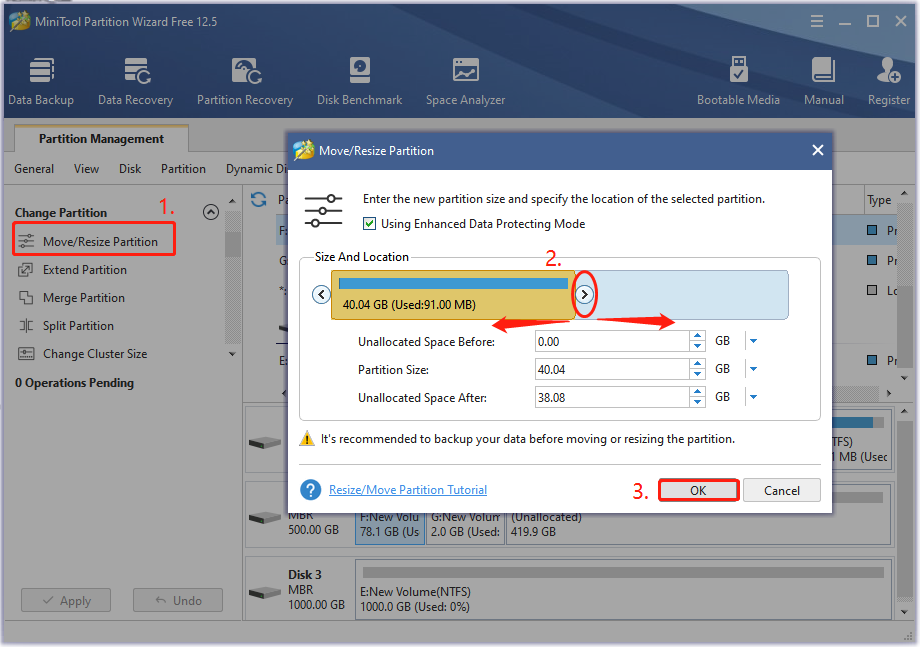Click the Move/Resize Partition sidebar icon
This screenshot has width=923, height=647.
click(x=26, y=241)
